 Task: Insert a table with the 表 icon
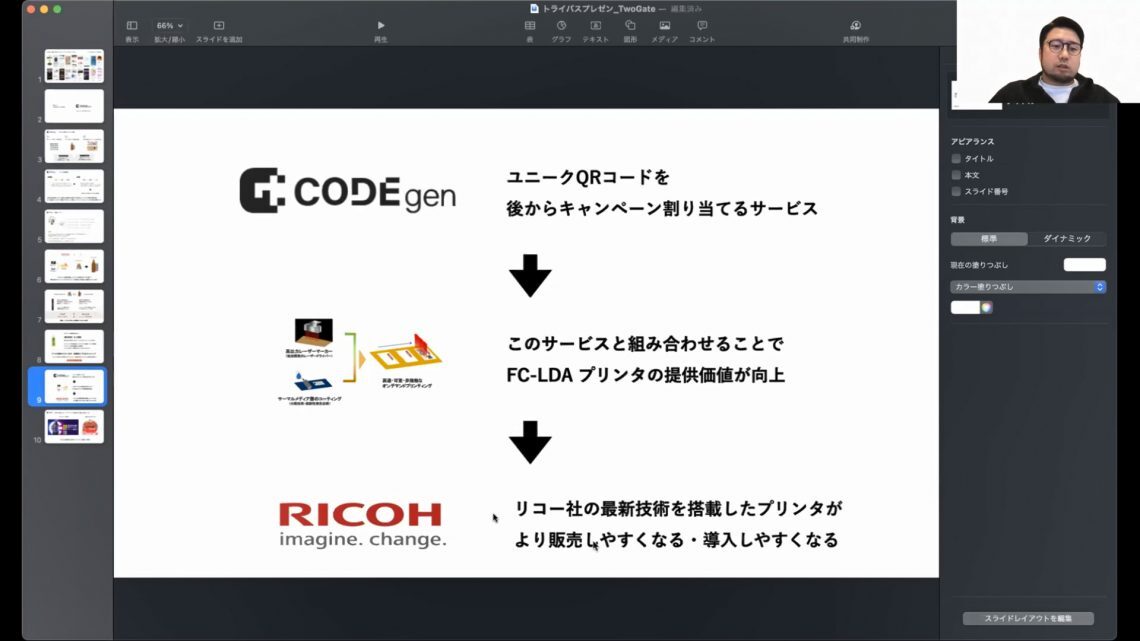pos(530,26)
